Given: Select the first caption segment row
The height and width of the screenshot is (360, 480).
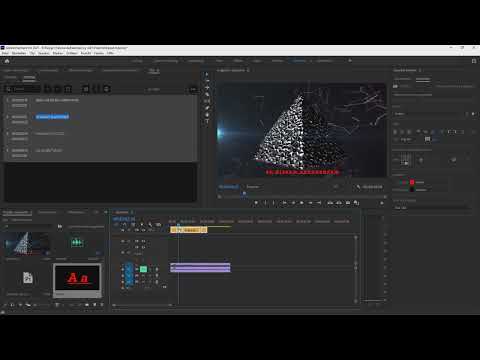Looking at the screenshot, I should 101,103.
